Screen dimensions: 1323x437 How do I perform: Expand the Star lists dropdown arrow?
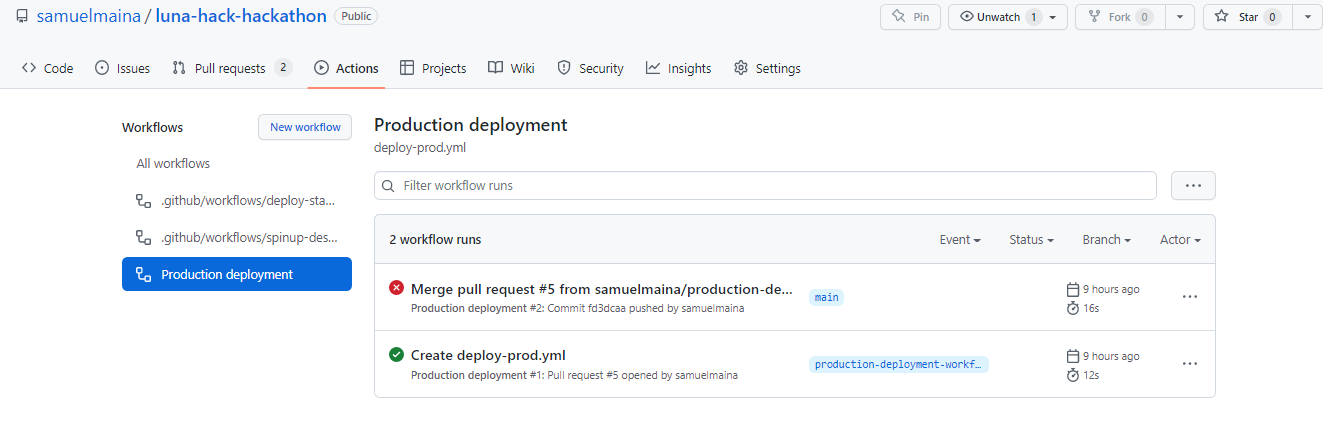tap(1307, 17)
